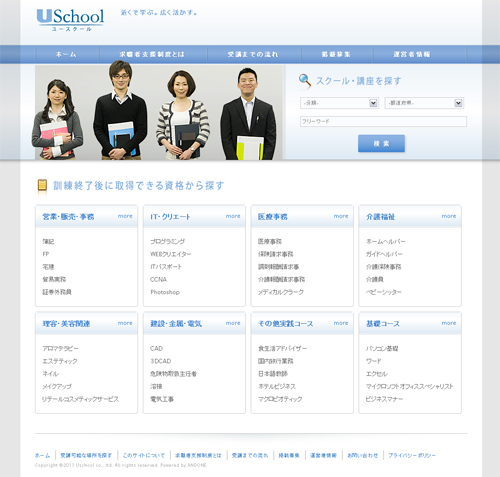Select the WEBクリエイター link
Viewport: 500px width, 477px height.
171,254
